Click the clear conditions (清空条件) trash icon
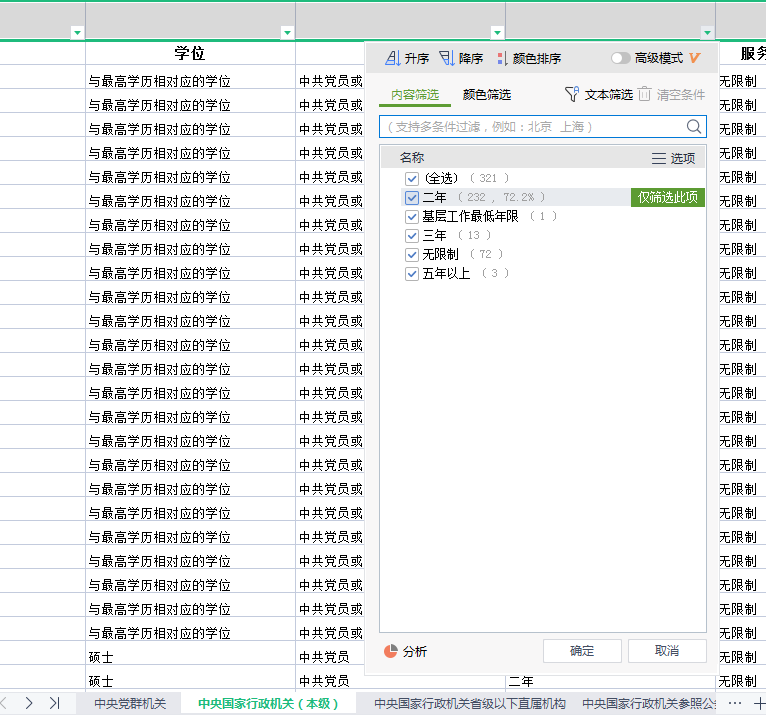Viewport: 766px width, 715px height. (645, 94)
